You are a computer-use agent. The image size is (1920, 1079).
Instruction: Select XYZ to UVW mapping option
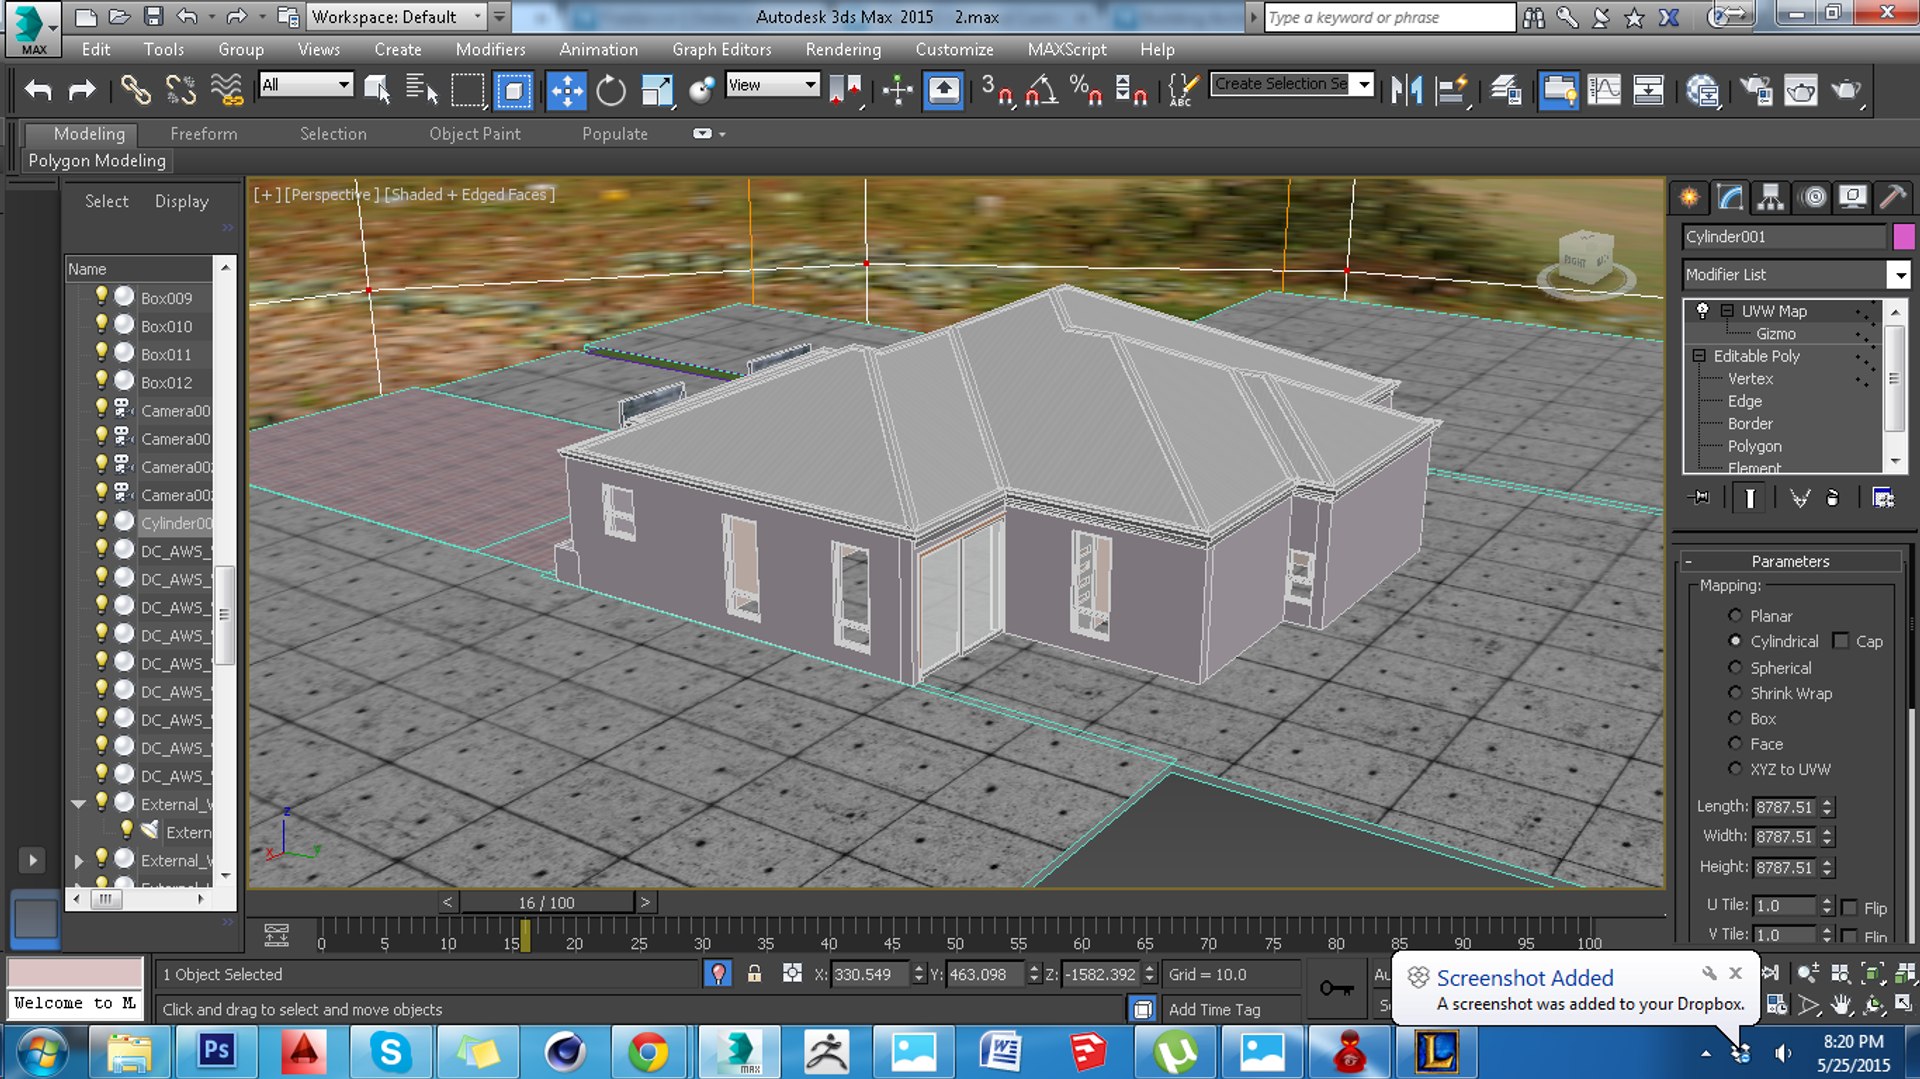[x=1735, y=769]
